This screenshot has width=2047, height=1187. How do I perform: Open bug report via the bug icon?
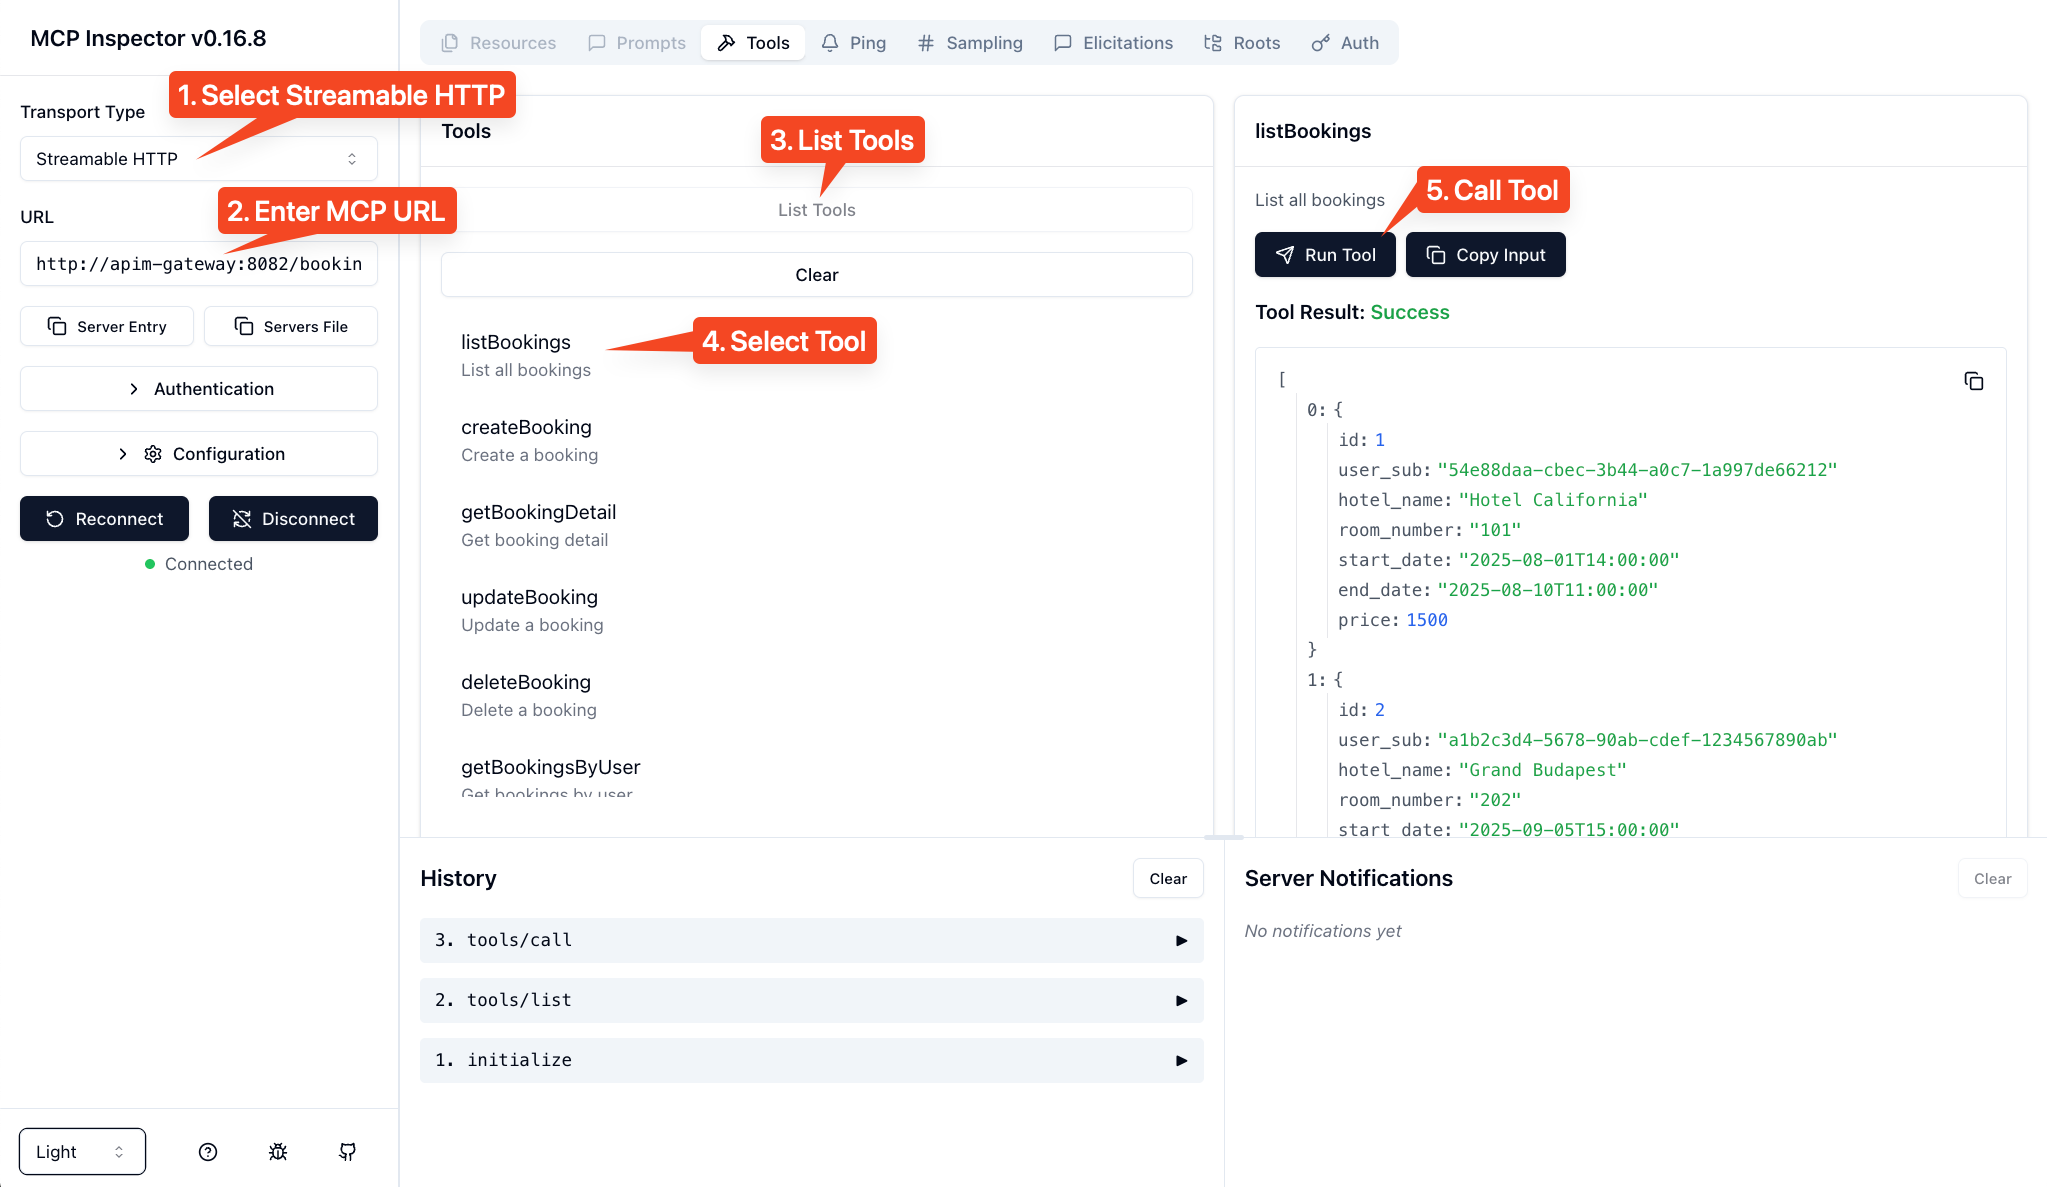[277, 1151]
